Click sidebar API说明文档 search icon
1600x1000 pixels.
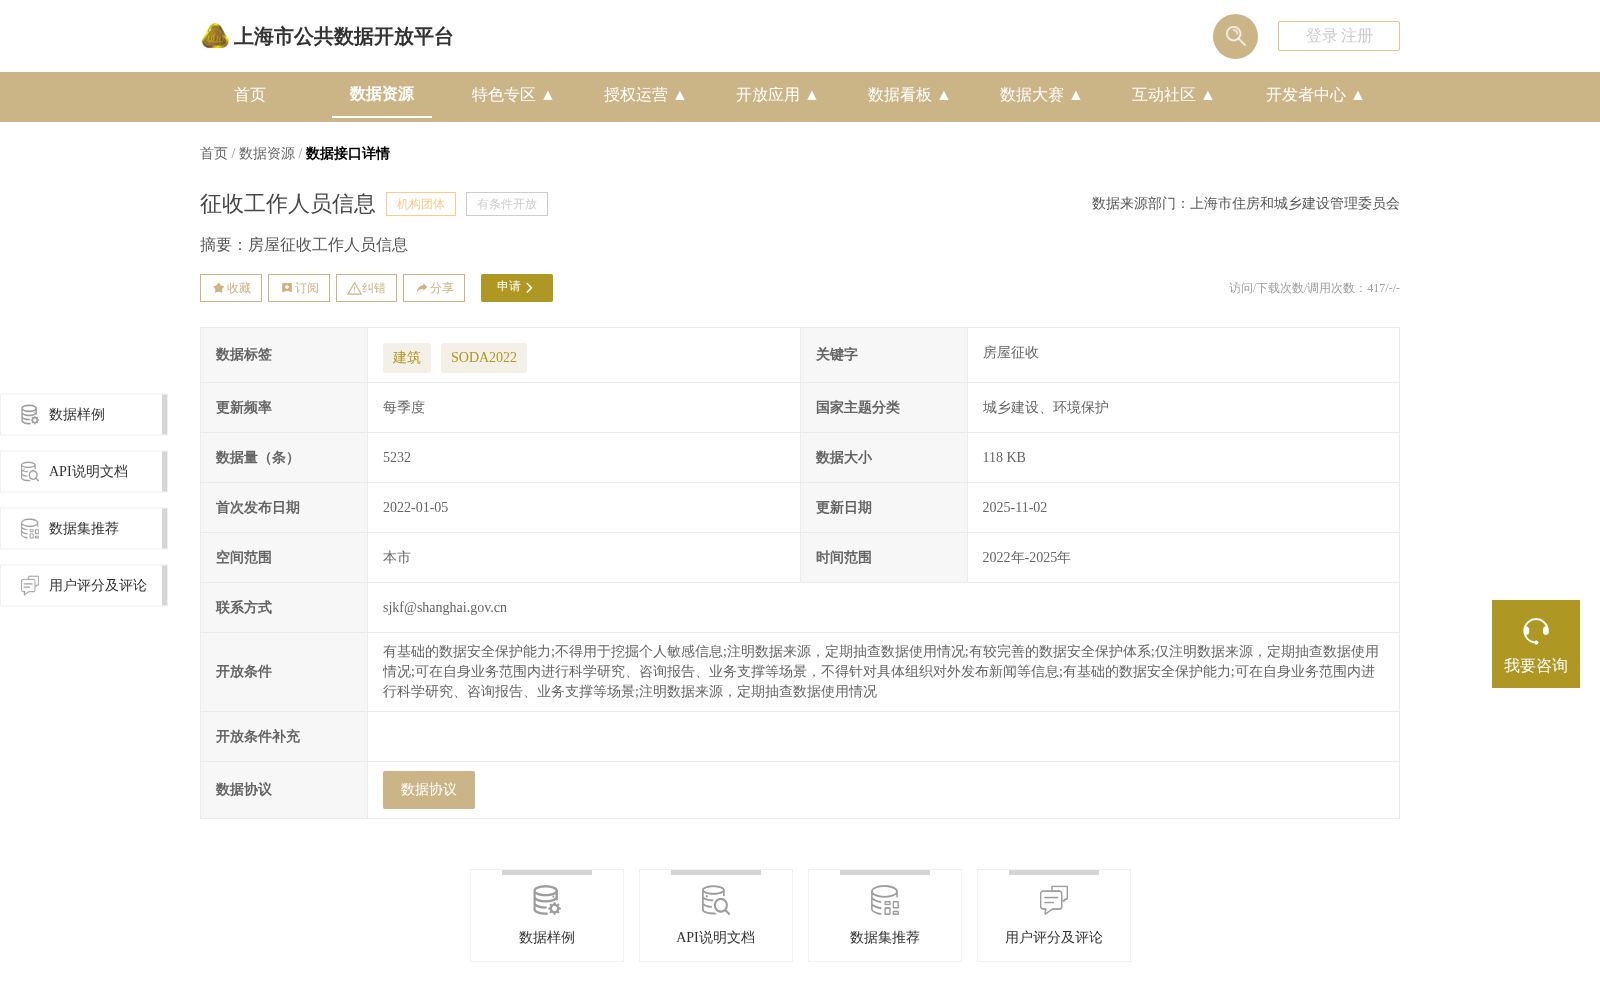tap(30, 471)
